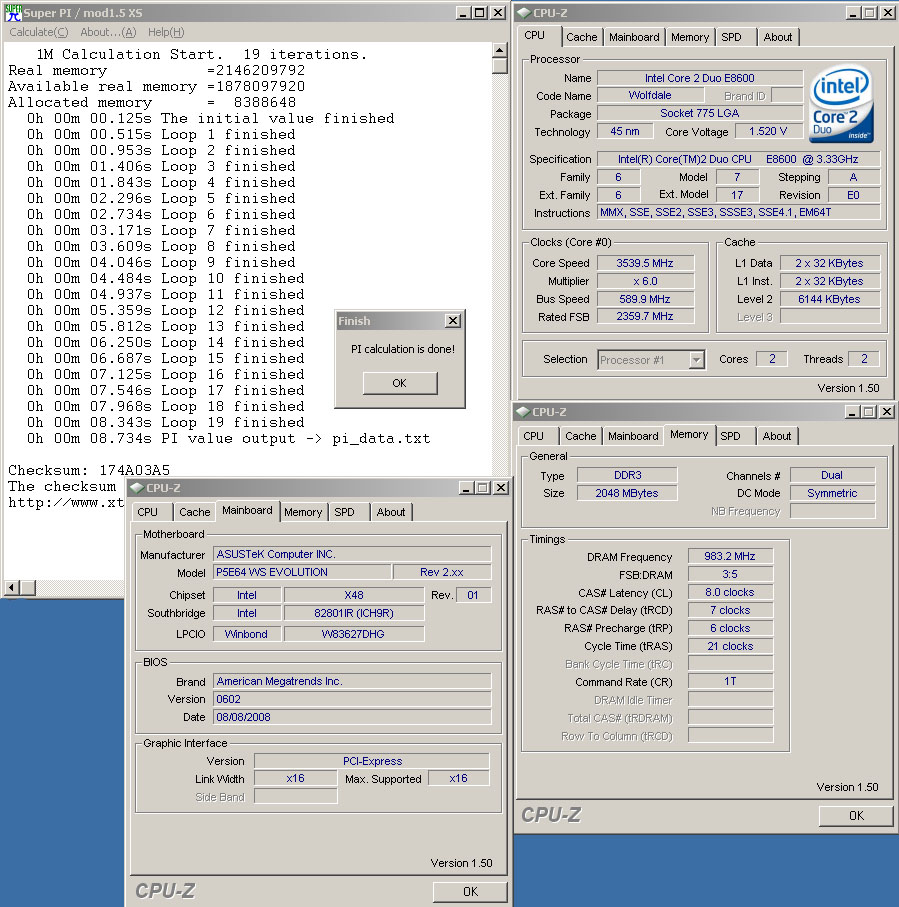Screen dimensions: 899x907
Task: Click the BIOS Date field 08/08/2008
Action: click(352, 717)
